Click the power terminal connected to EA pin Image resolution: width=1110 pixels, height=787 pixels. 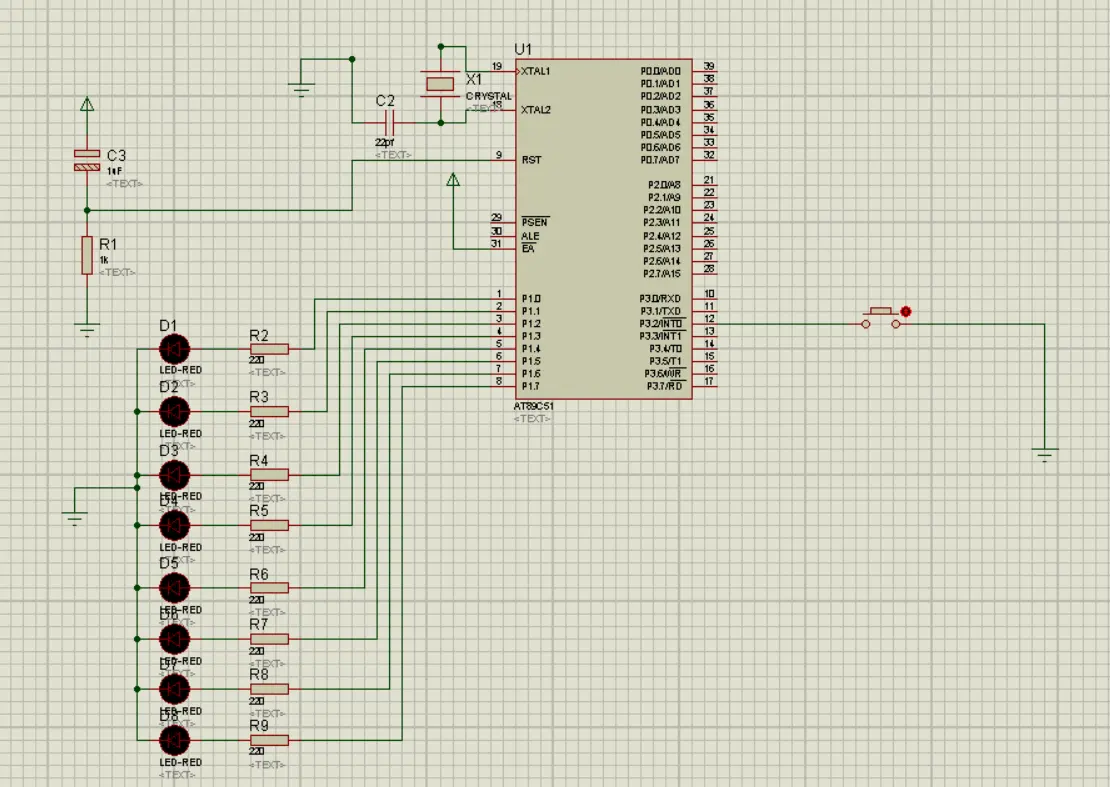click(452, 181)
